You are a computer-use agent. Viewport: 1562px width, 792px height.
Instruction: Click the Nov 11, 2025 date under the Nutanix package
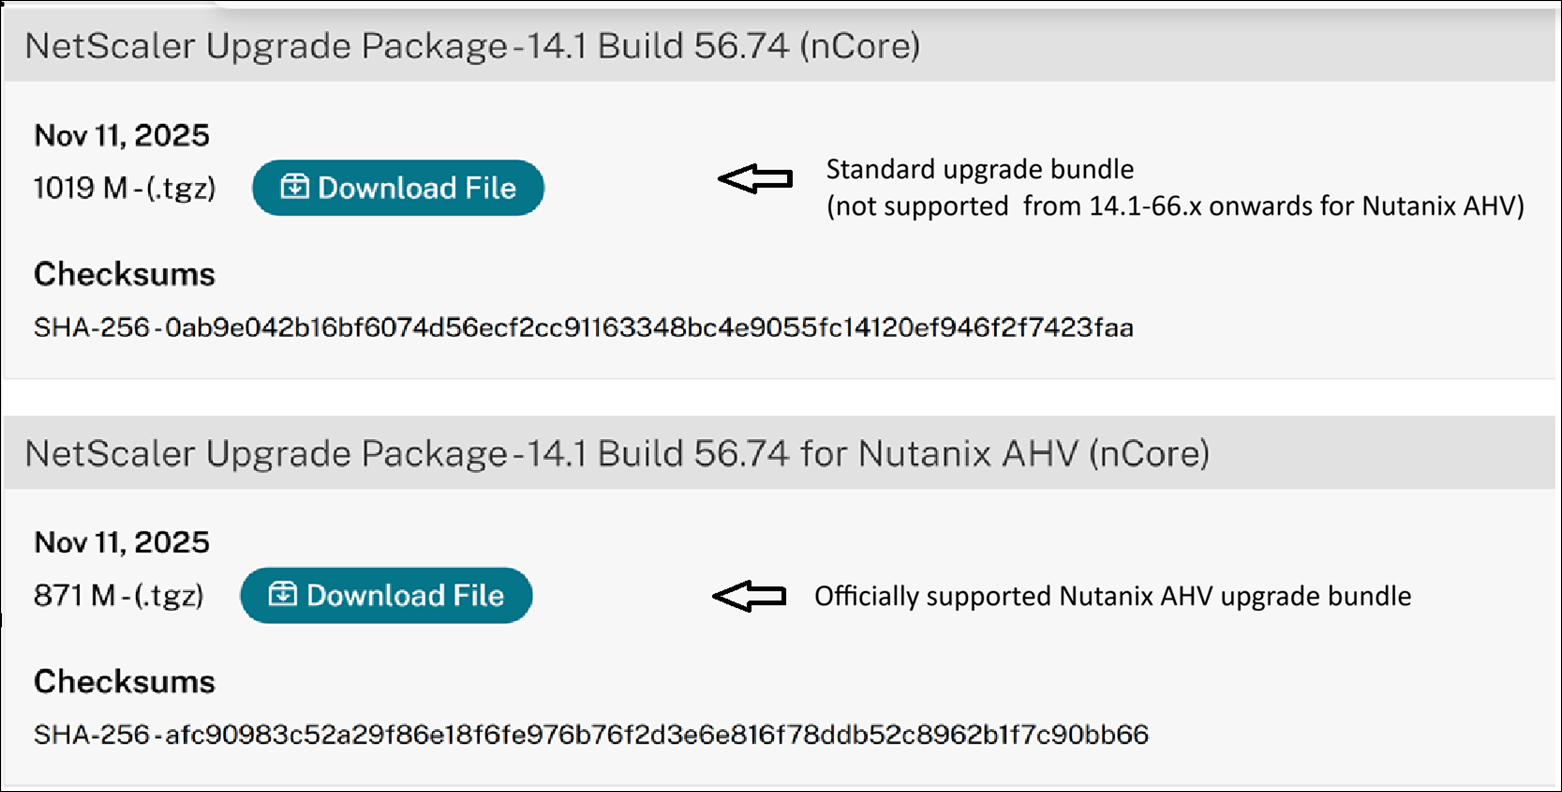[x=120, y=543]
